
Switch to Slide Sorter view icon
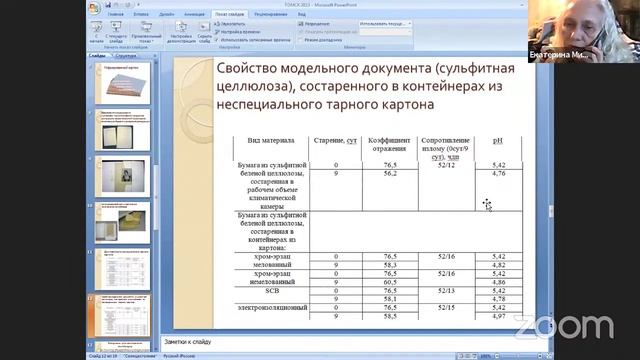click(468, 356)
